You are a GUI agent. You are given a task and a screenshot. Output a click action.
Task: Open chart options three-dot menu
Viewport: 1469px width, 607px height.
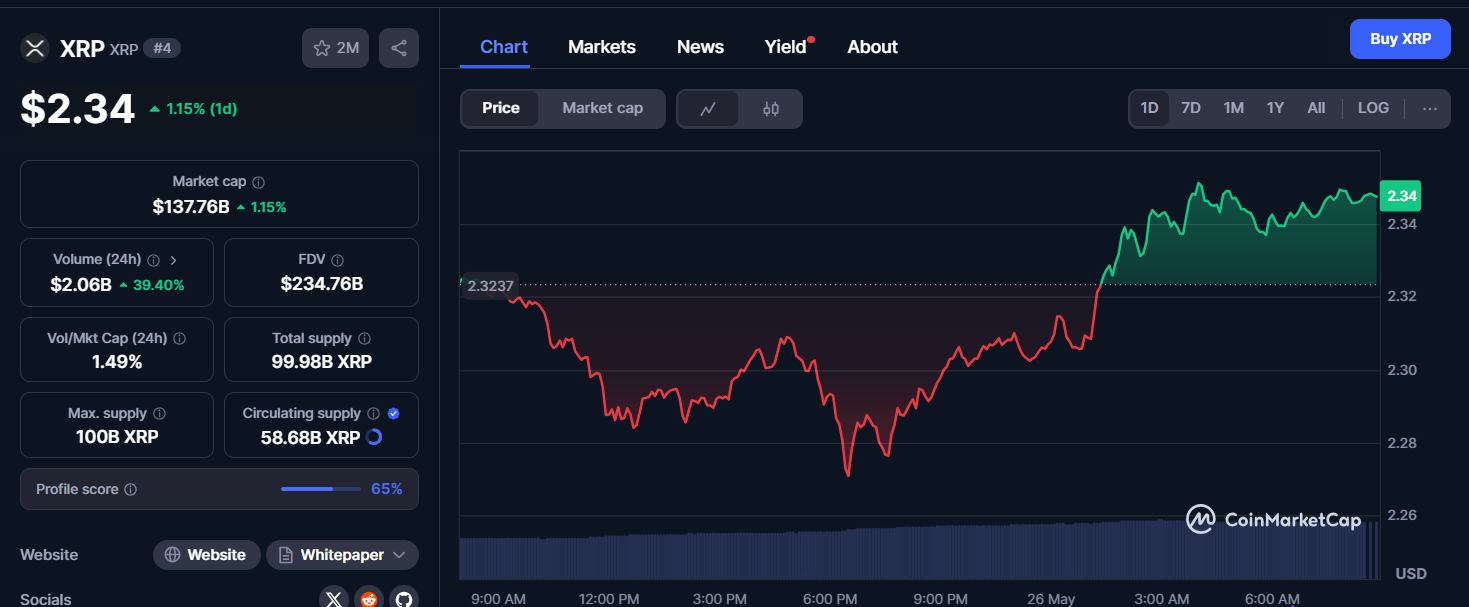click(1430, 109)
